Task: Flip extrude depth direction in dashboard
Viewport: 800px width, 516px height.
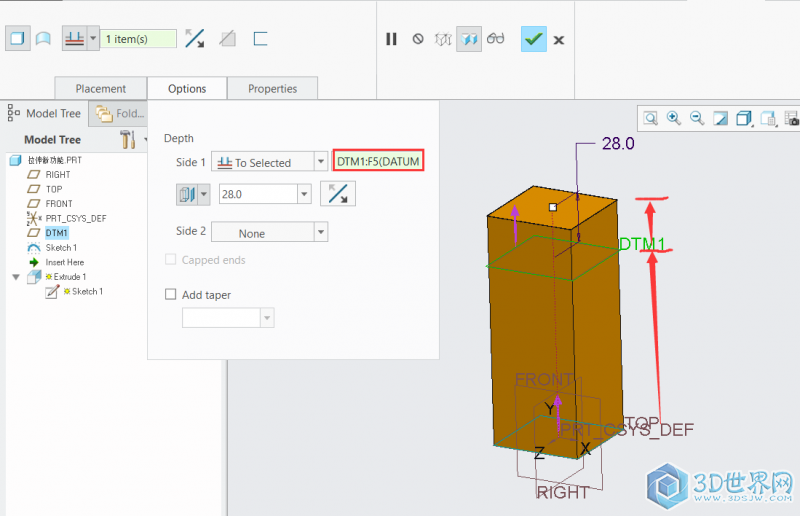Action: pos(194,39)
